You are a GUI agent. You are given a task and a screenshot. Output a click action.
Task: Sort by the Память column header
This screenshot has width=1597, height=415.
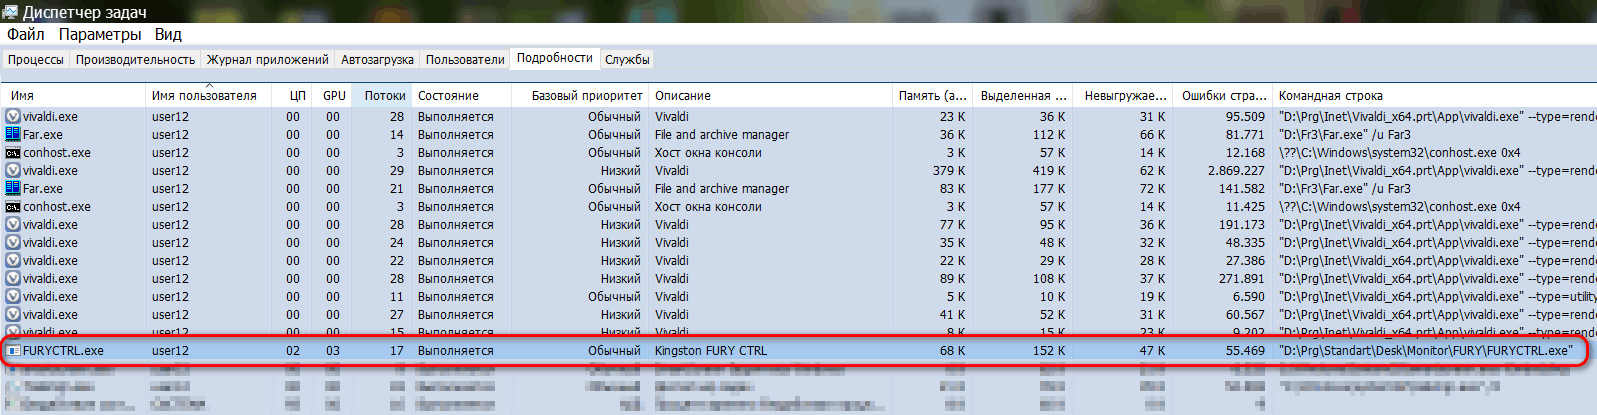point(931,96)
